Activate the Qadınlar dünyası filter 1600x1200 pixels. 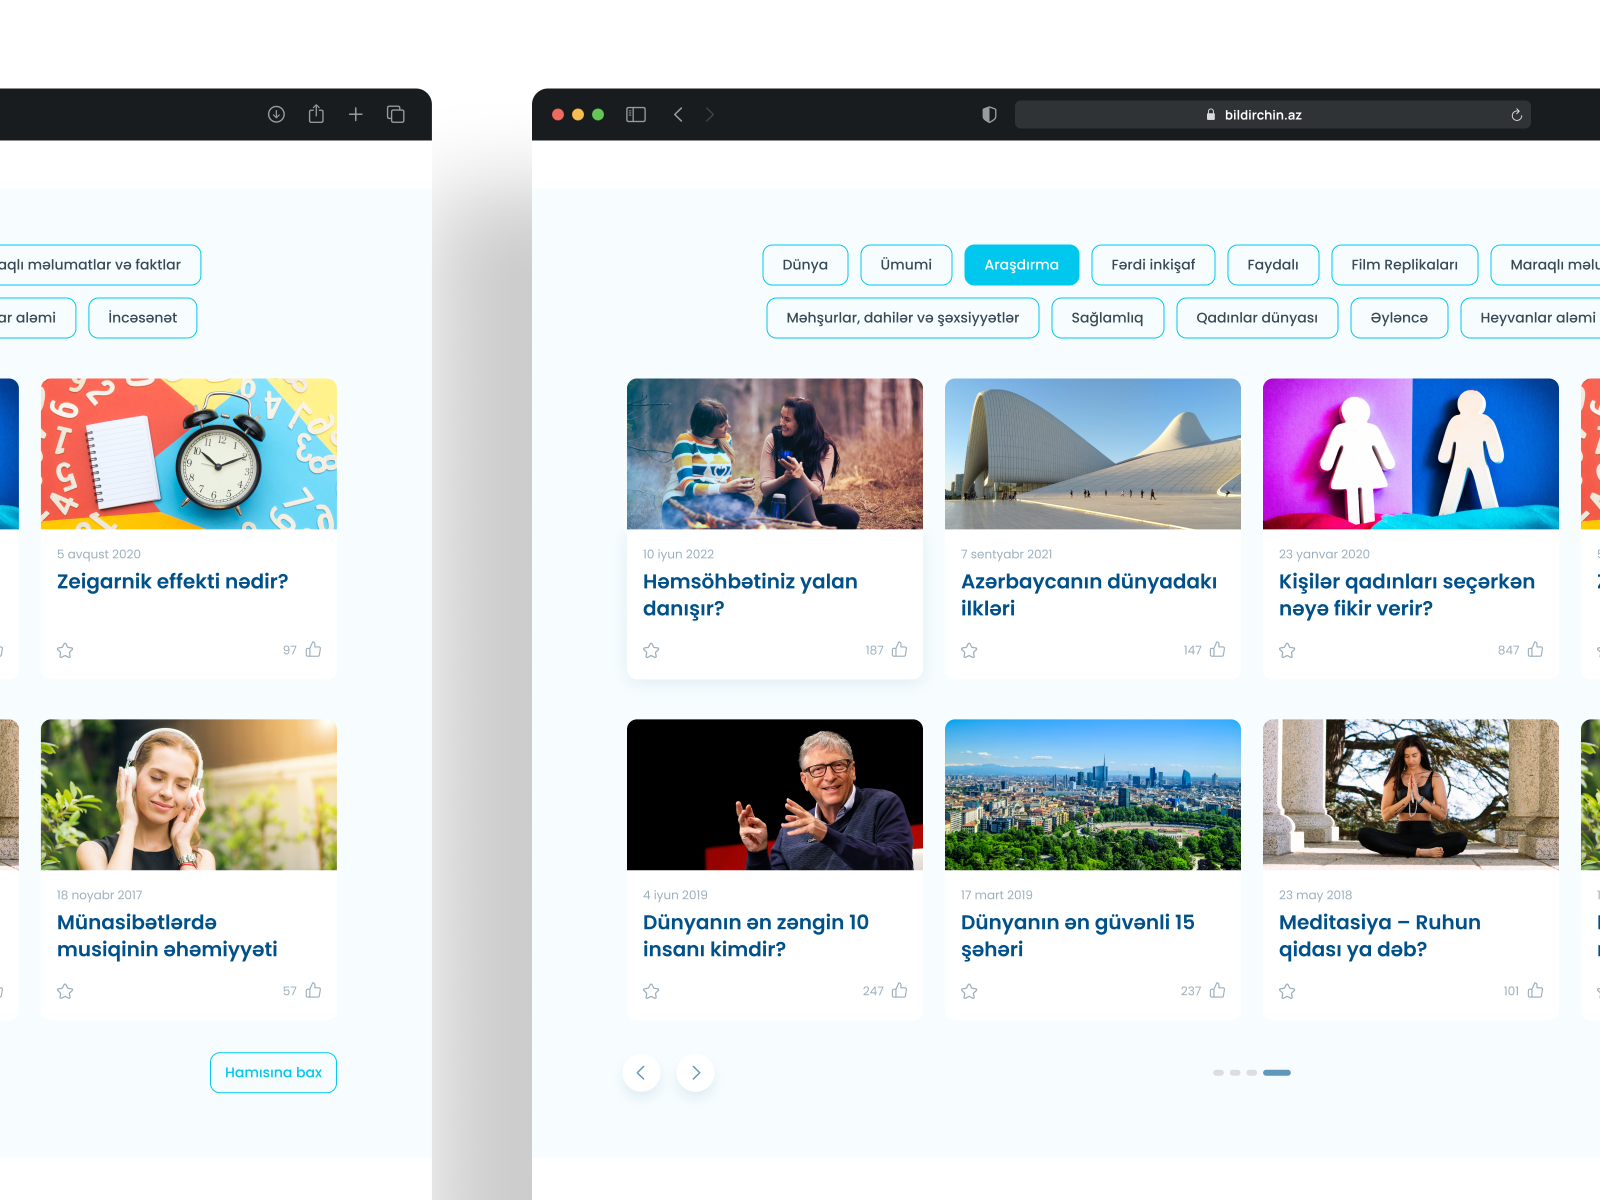click(1257, 318)
